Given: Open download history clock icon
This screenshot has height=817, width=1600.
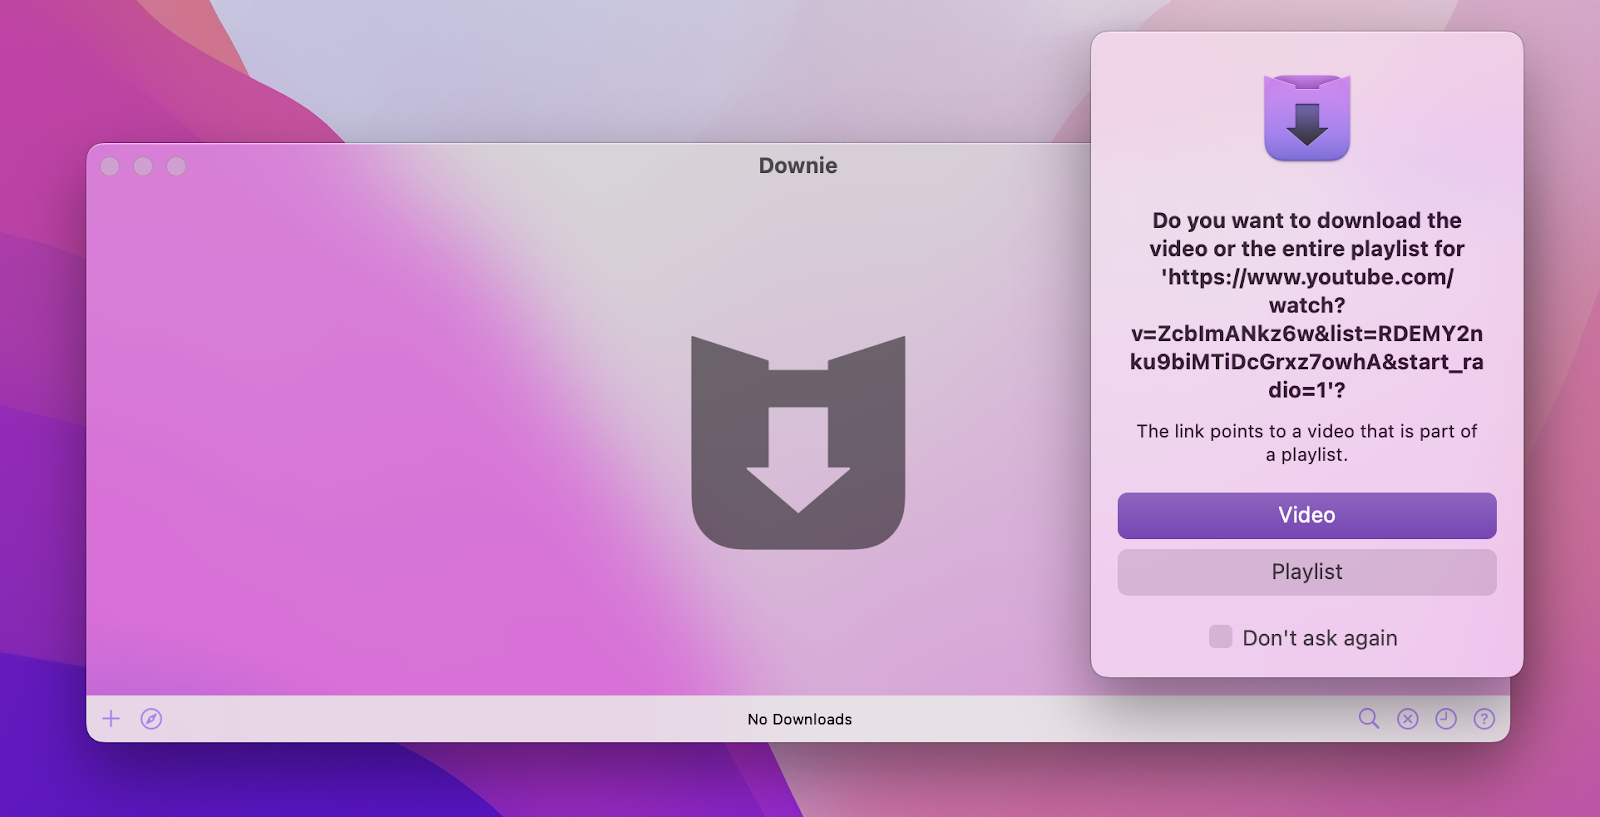Looking at the screenshot, I should 1446,719.
